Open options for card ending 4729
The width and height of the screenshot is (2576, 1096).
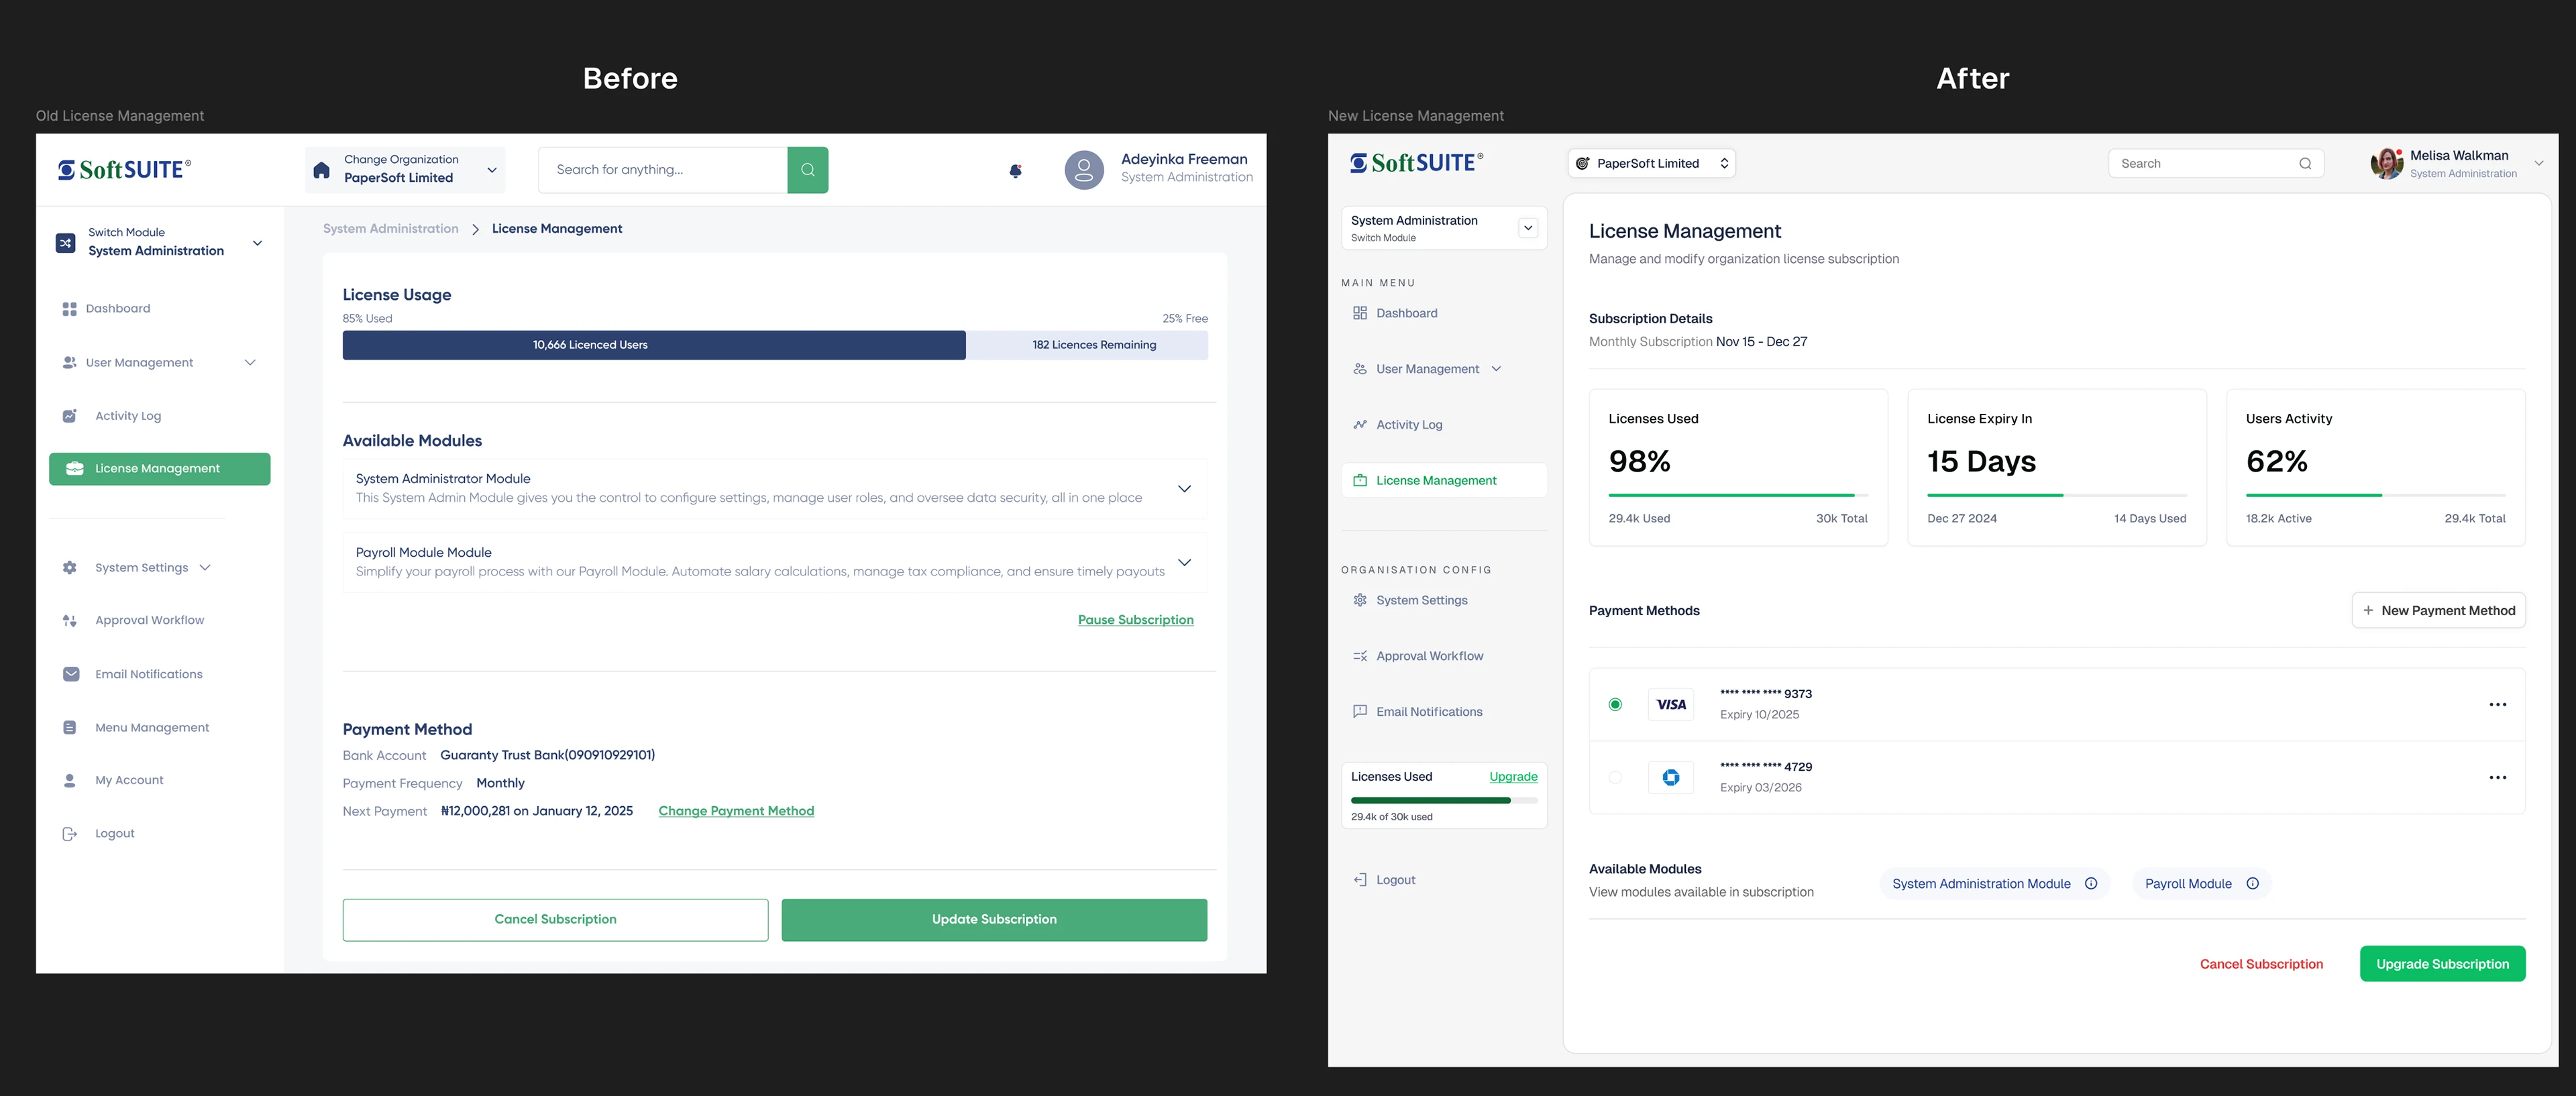point(2497,778)
